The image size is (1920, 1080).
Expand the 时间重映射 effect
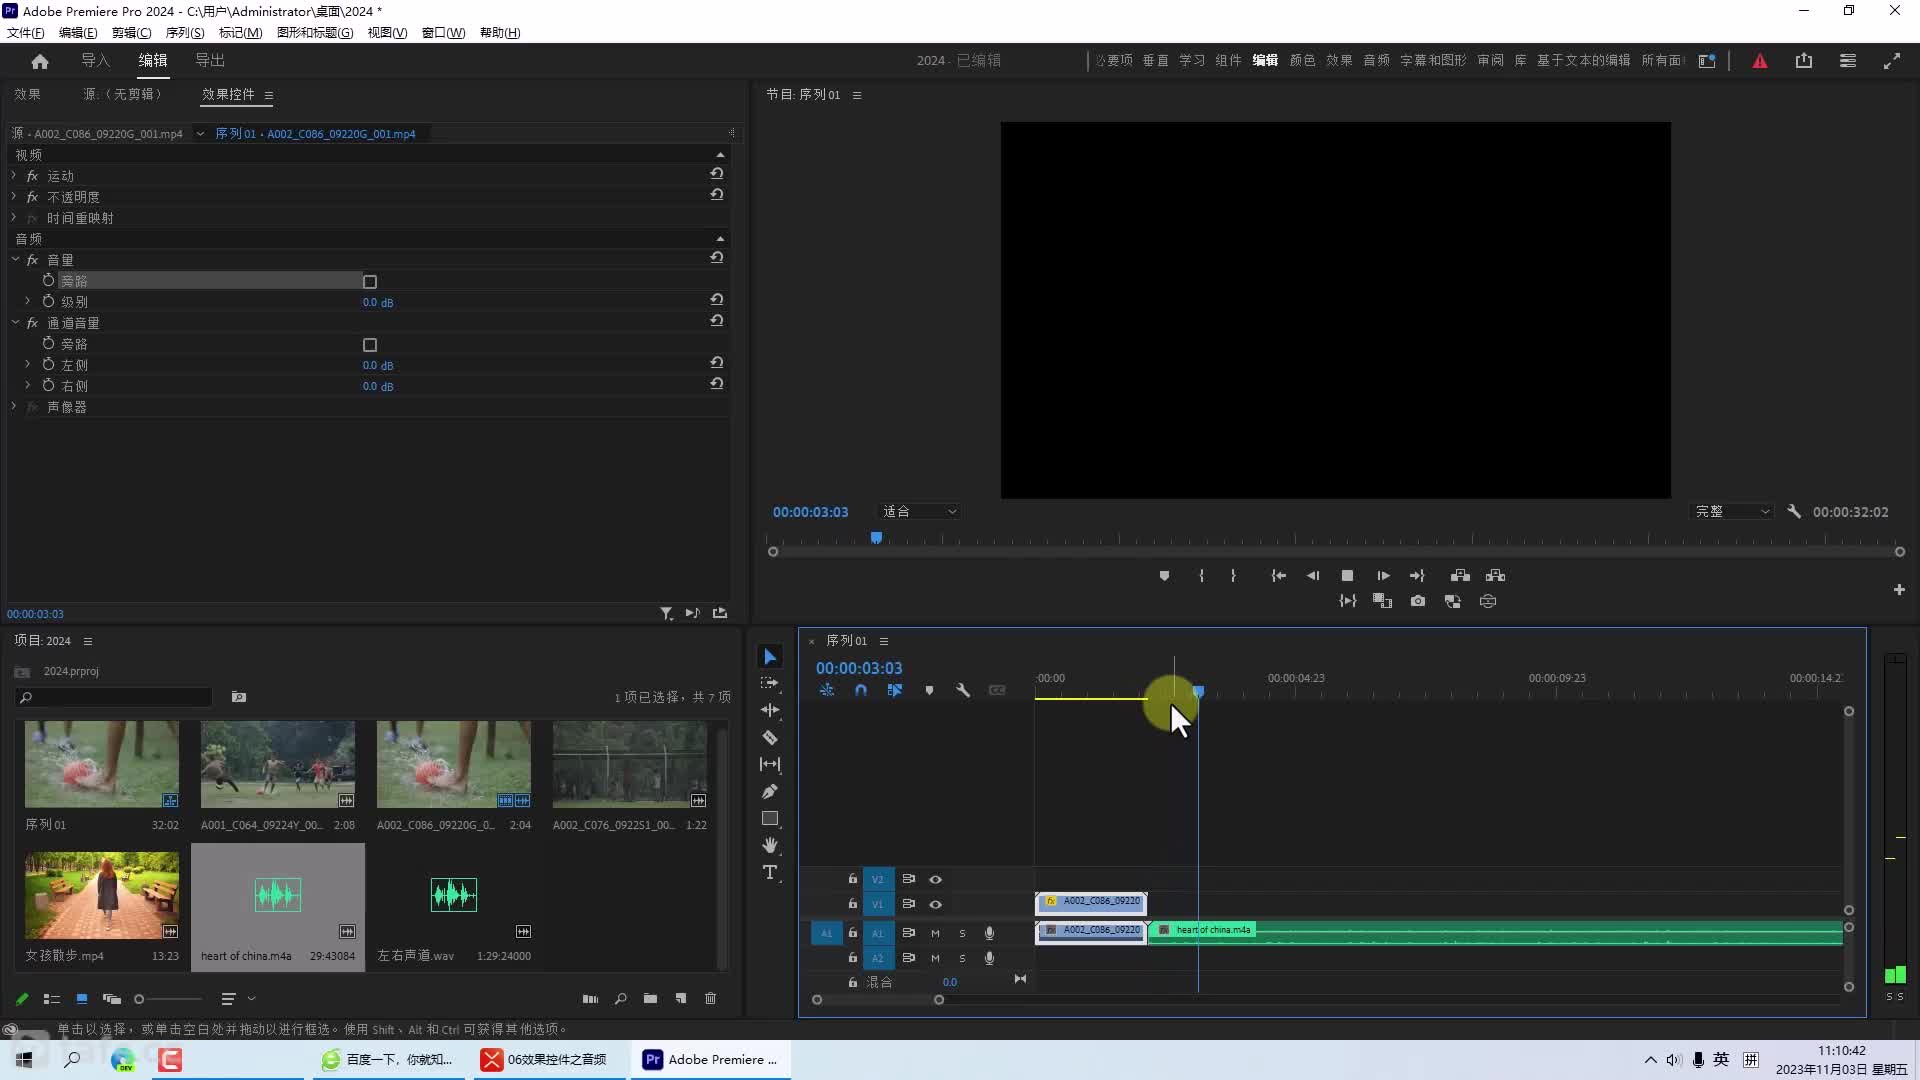coord(14,217)
